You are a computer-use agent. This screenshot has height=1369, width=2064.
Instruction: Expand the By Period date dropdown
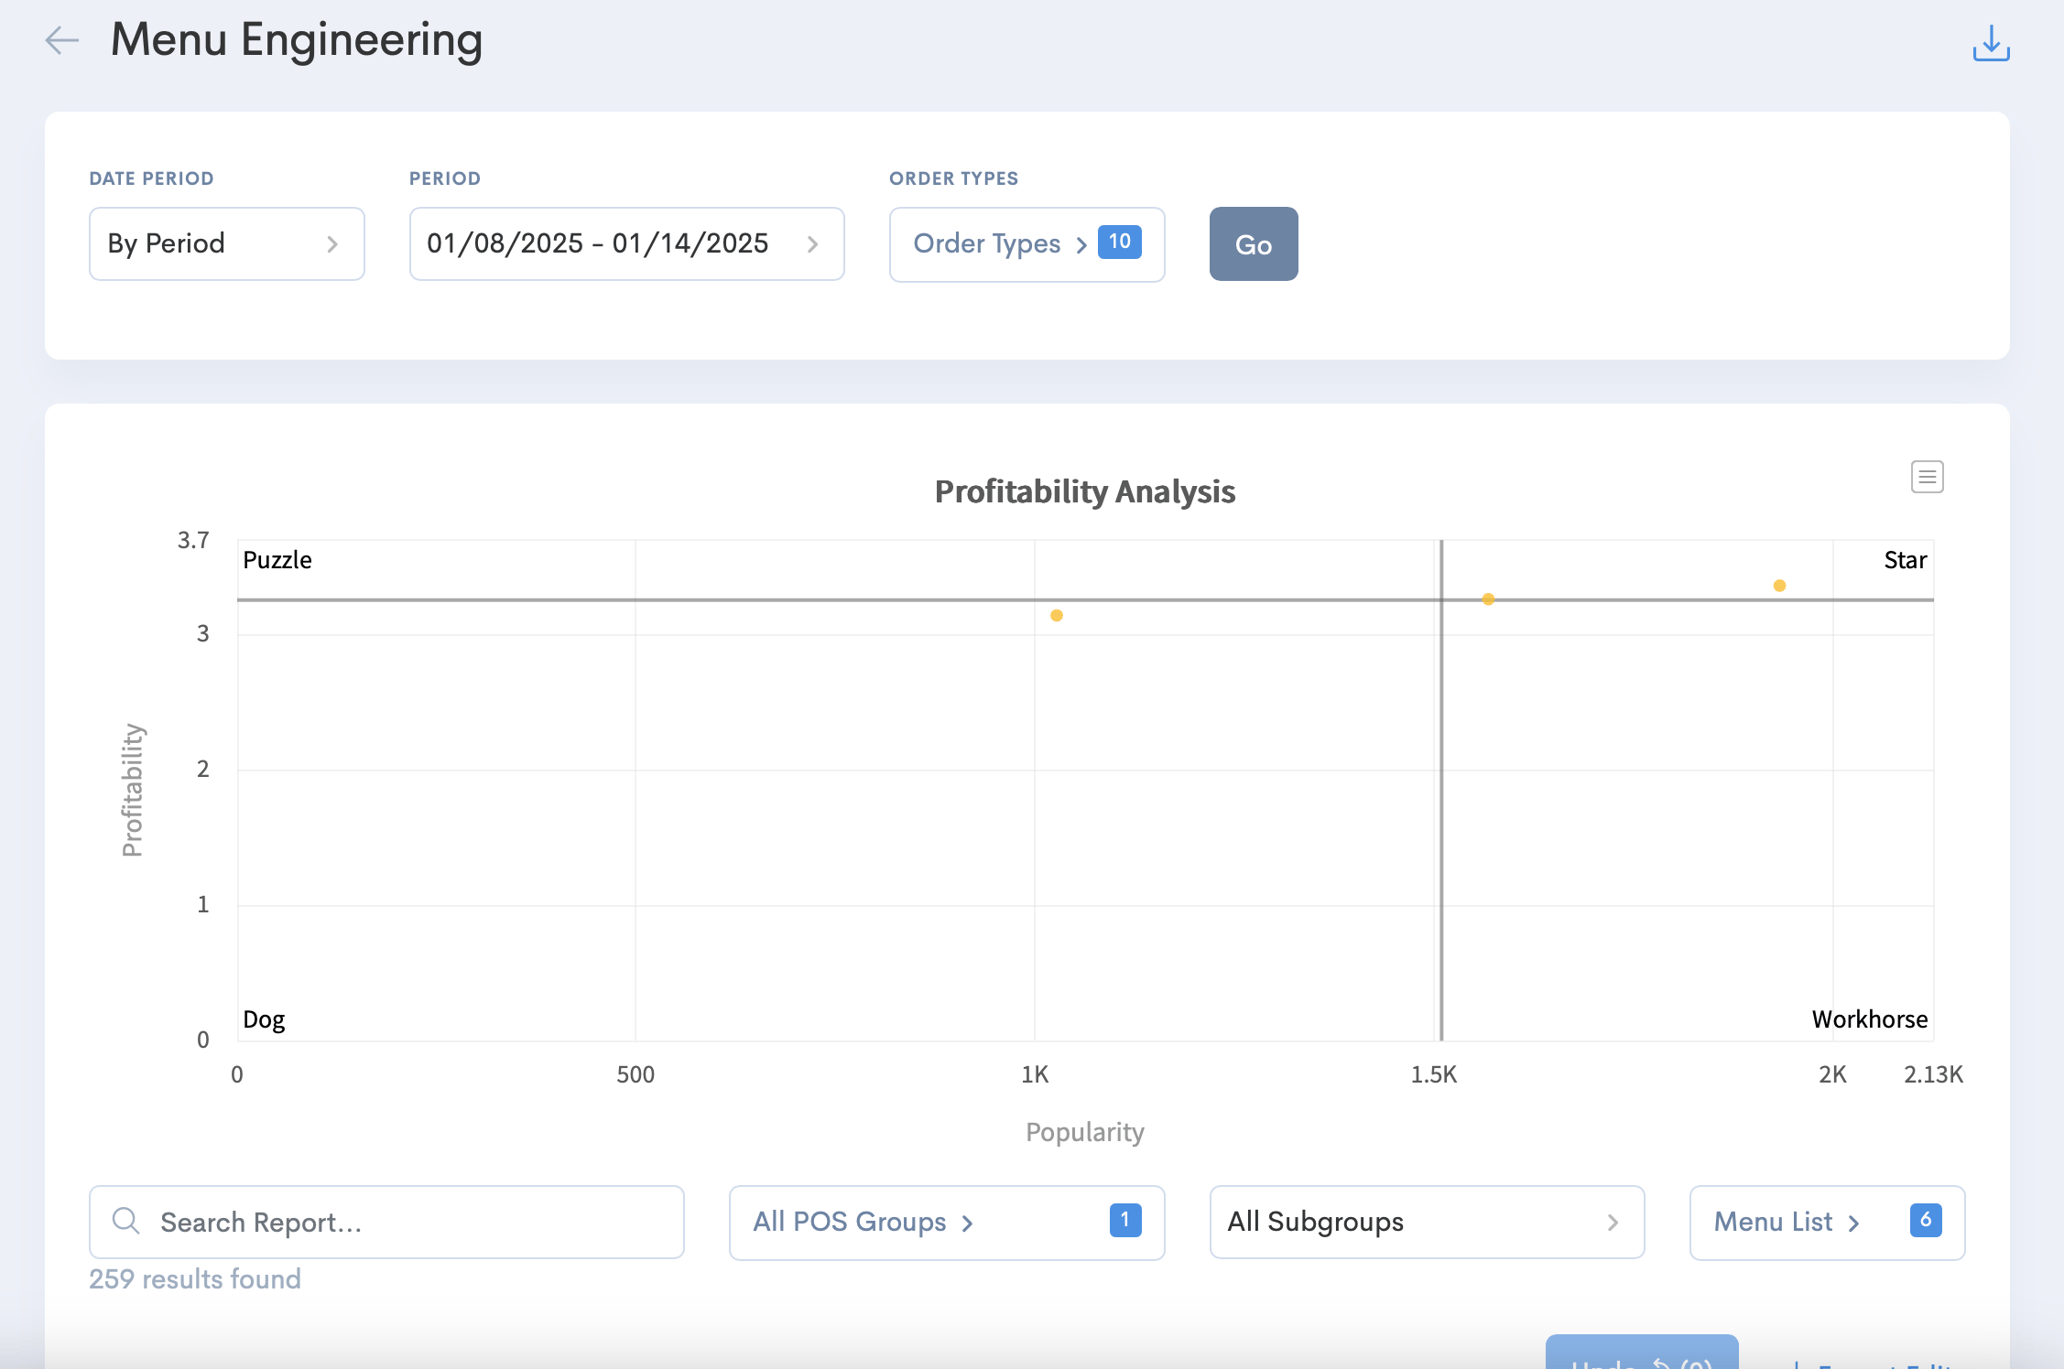(227, 244)
